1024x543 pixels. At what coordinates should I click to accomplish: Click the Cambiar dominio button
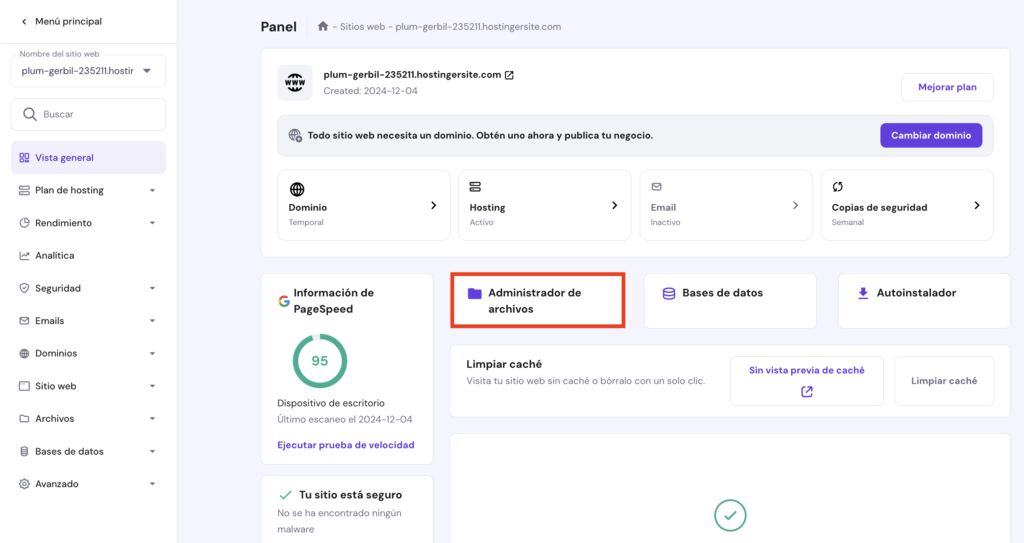pyautogui.click(x=930, y=135)
